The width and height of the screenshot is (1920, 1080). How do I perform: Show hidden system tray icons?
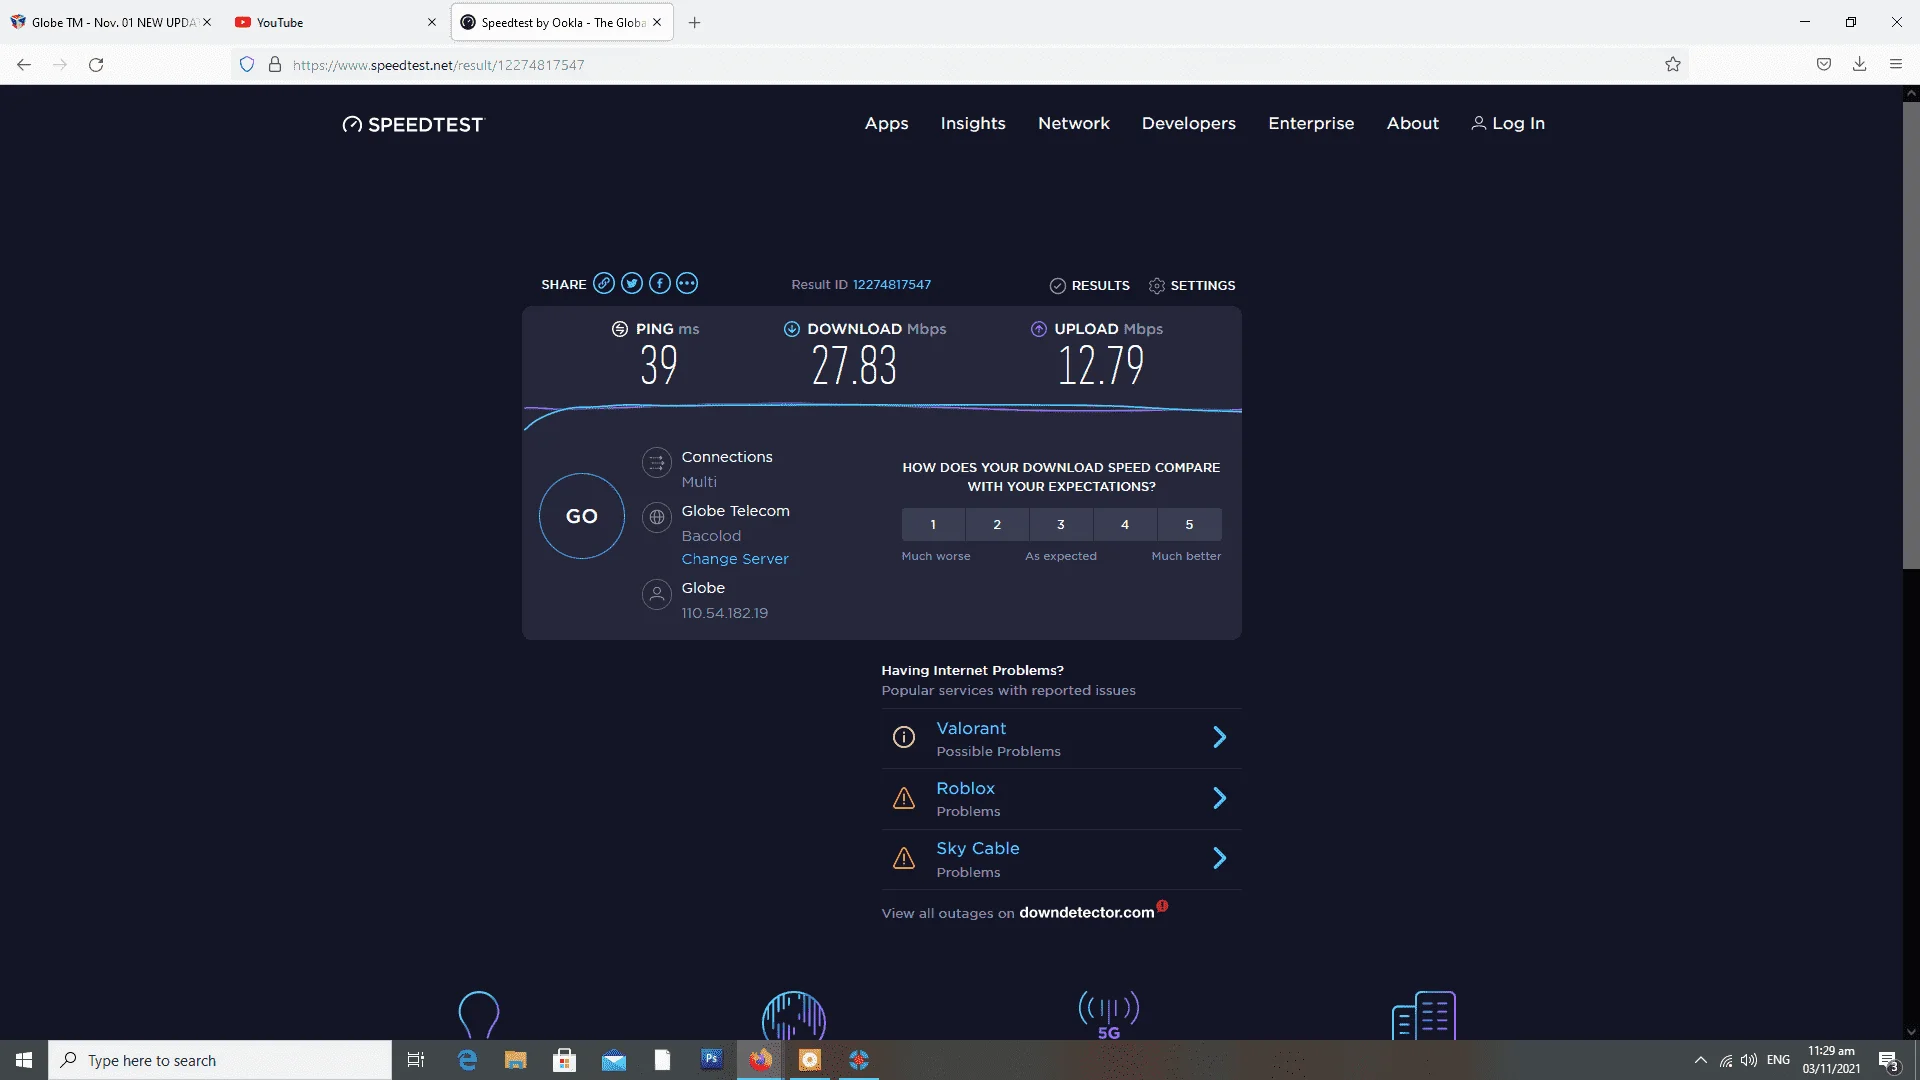[1700, 1060]
